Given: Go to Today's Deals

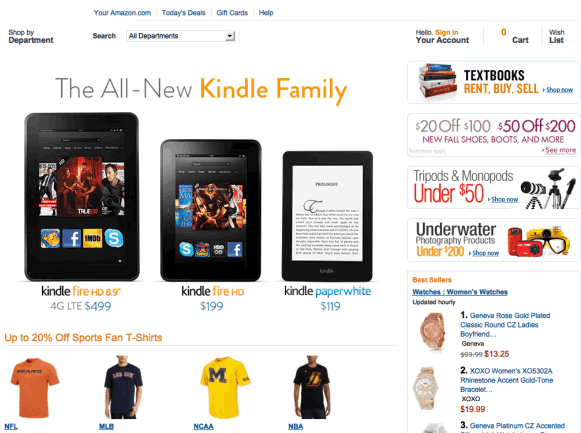Looking at the screenshot, I should tap(183, 13).
